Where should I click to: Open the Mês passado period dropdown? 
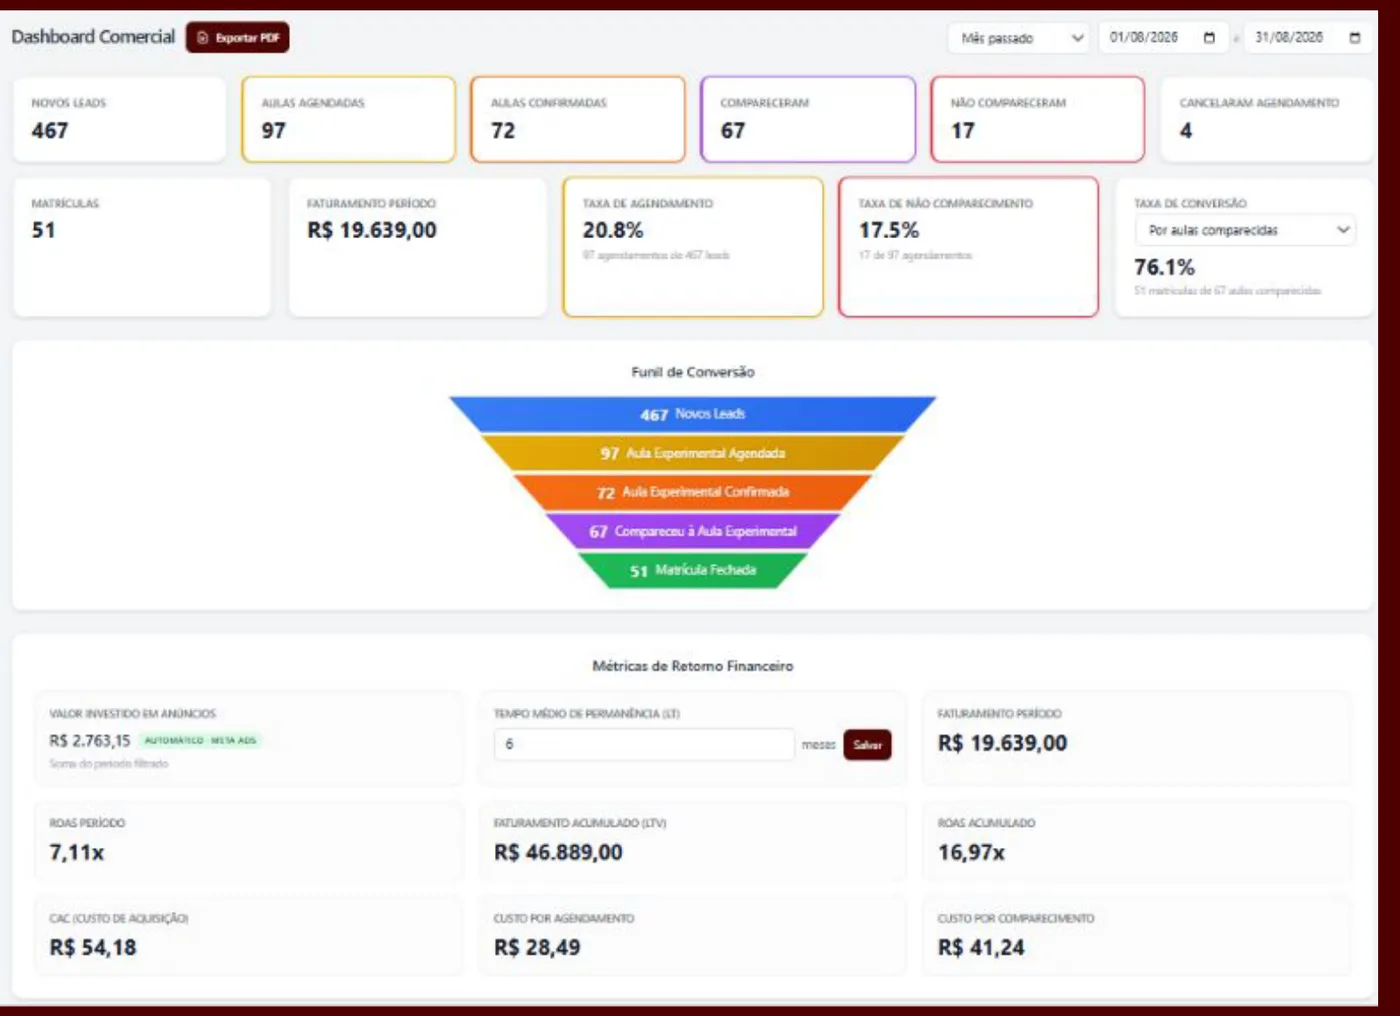(x=1018, y=38)
